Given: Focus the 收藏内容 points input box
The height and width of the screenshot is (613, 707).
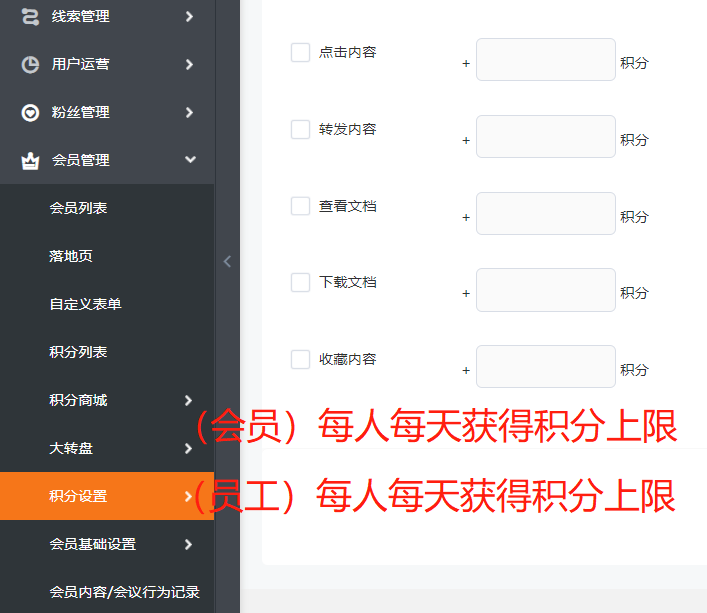Looking at the screenshot, I should click(545, 366).
